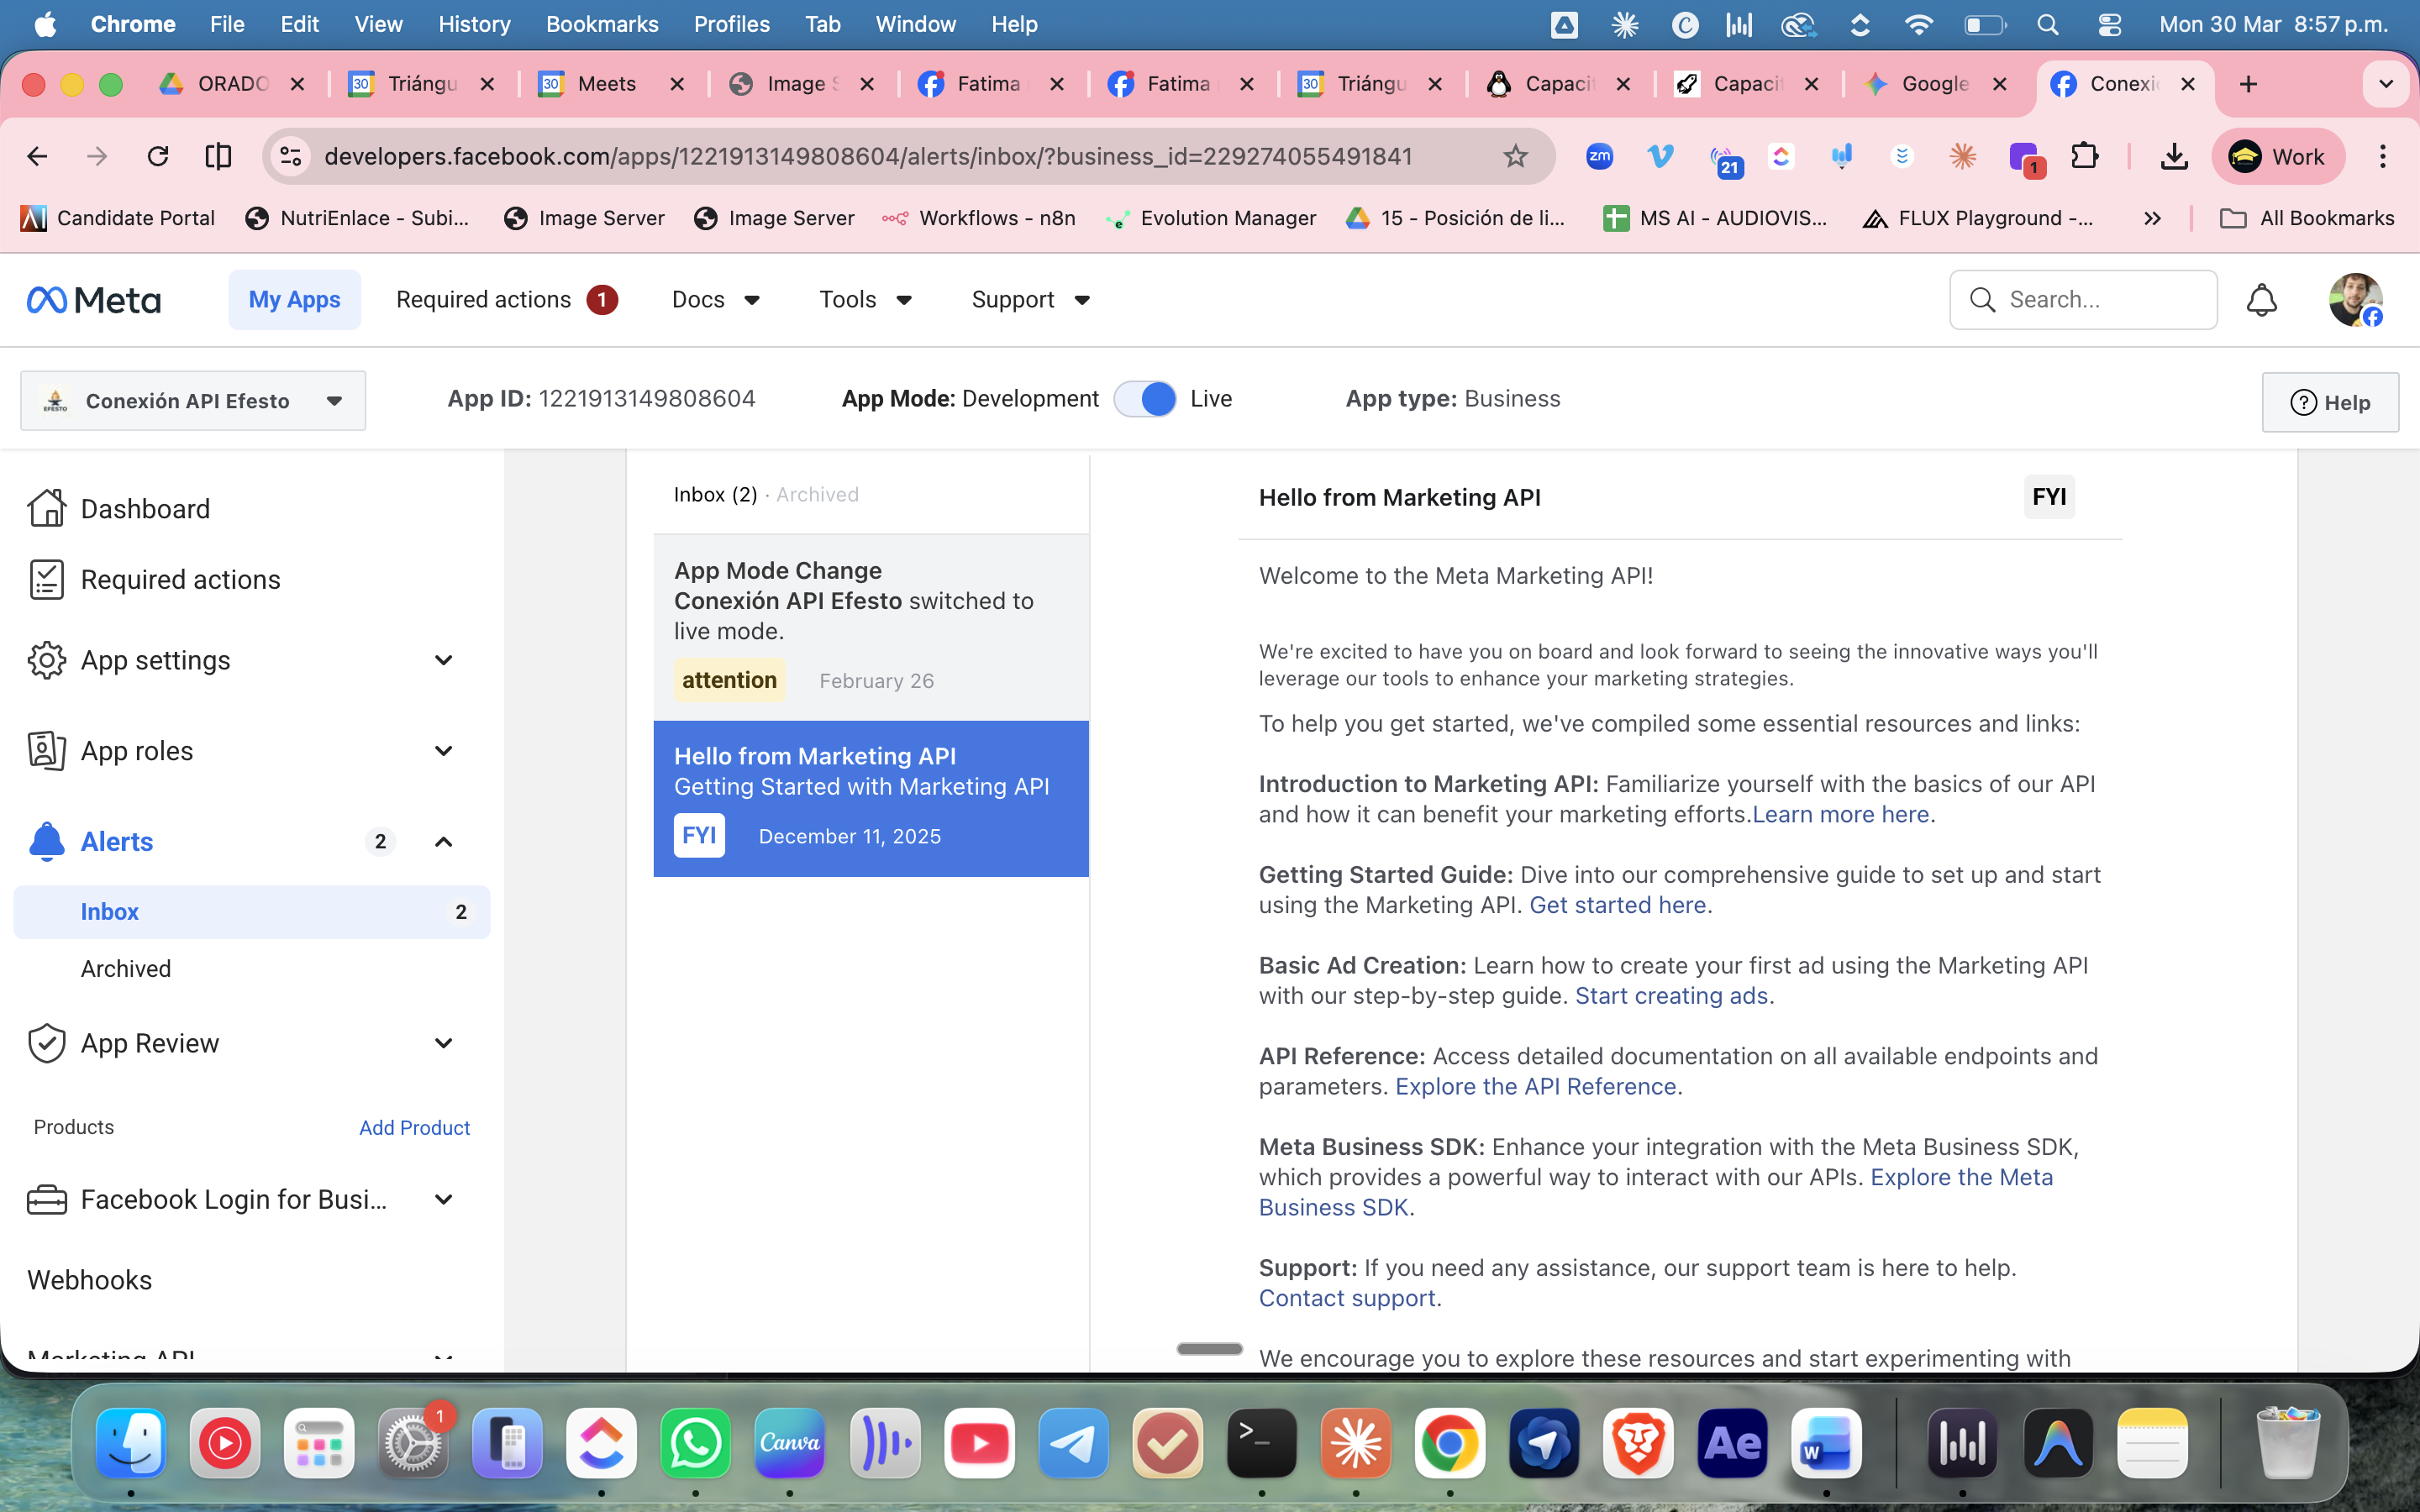Open Chrome's Bookmarks menu
The image size is (2420, 1512).
point(601,24)
